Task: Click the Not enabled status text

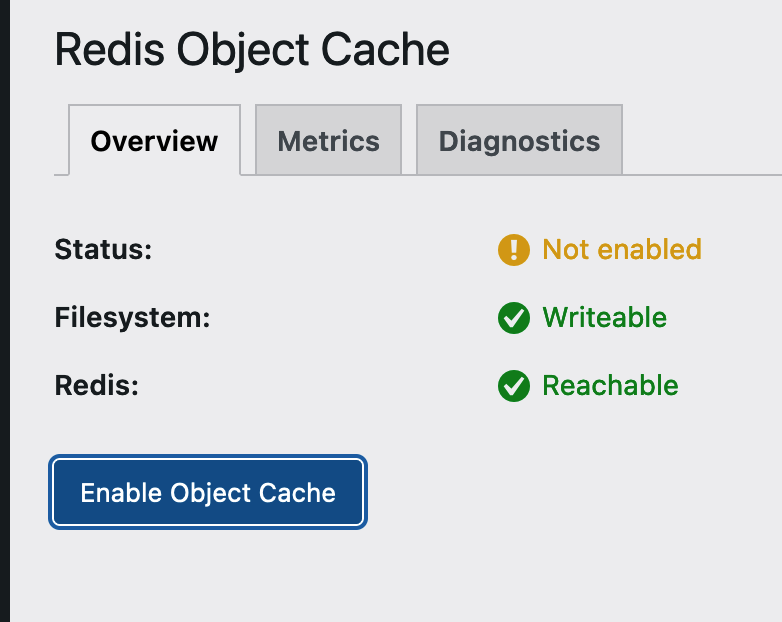Action: 621,249
